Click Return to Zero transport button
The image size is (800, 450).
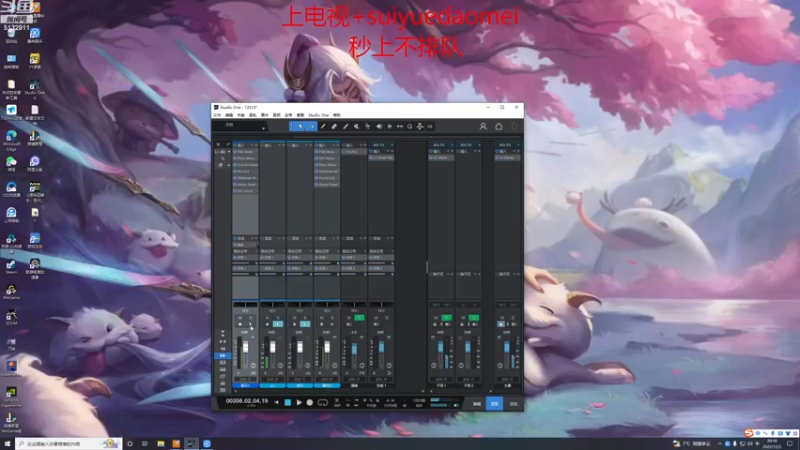click(x=276, y=403)
